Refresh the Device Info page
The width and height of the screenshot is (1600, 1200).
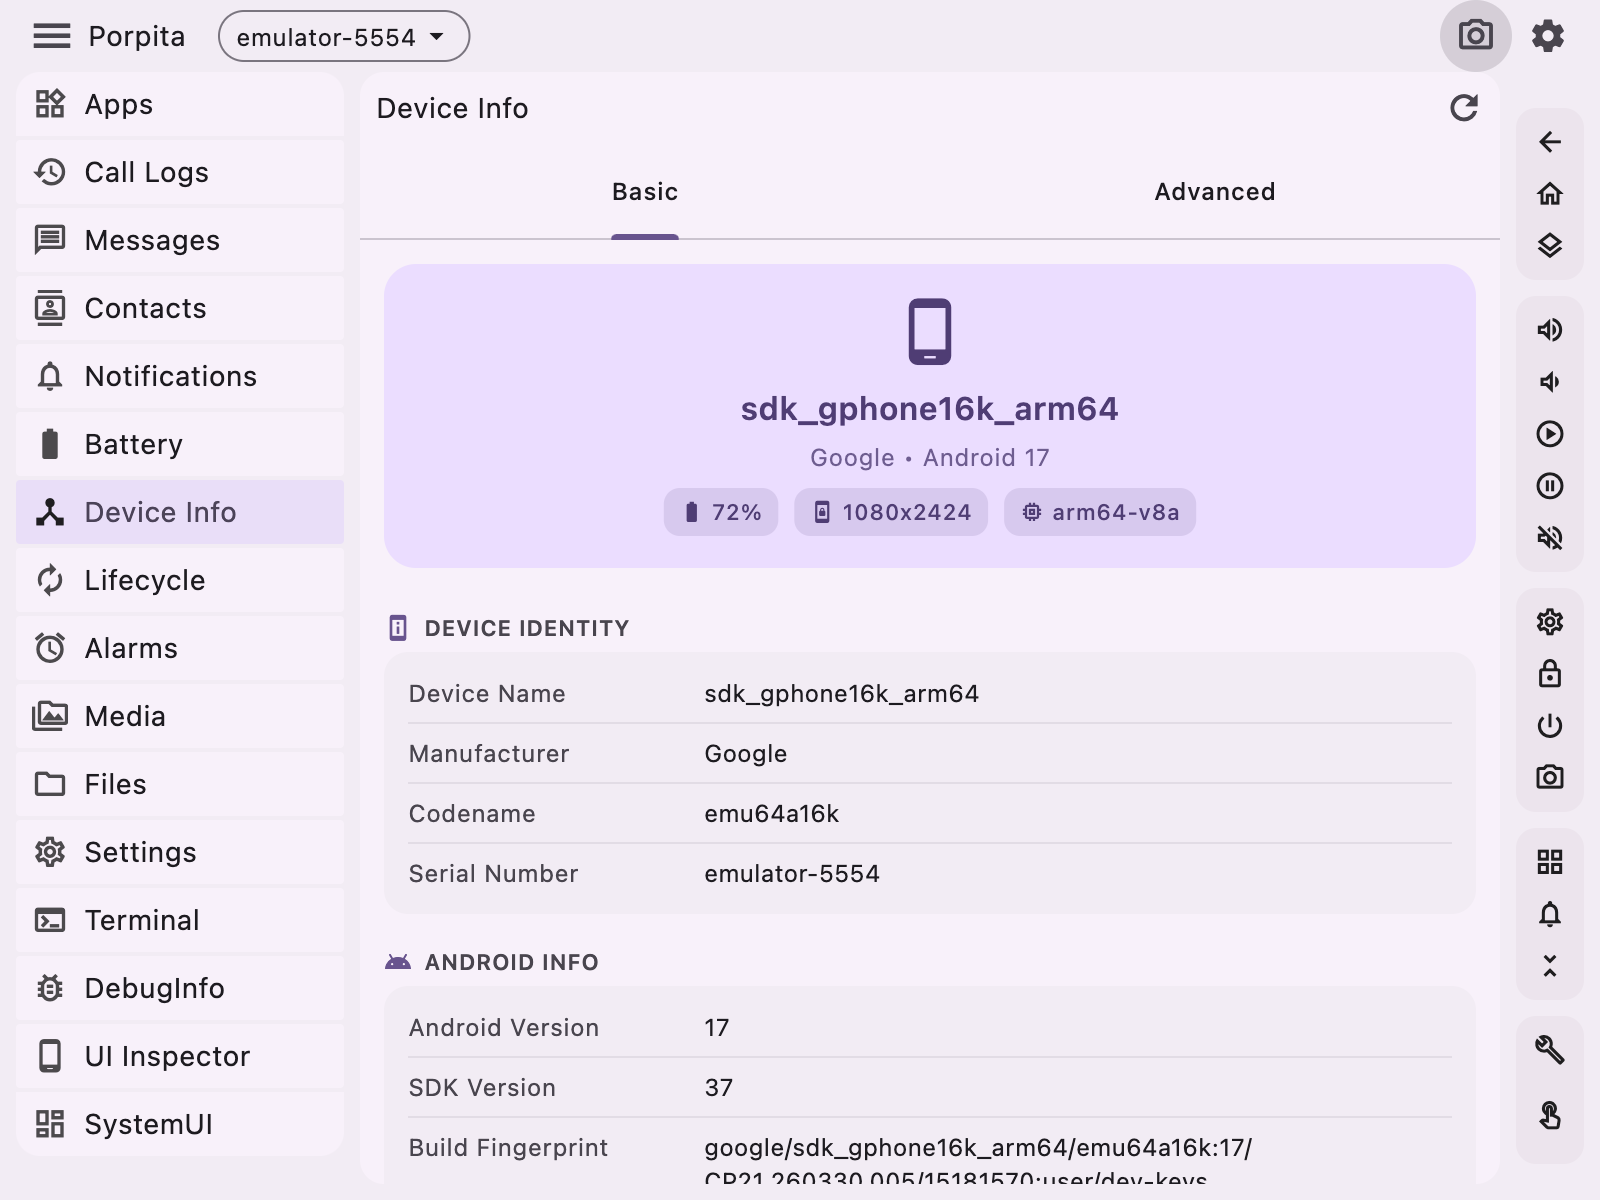1464,108
